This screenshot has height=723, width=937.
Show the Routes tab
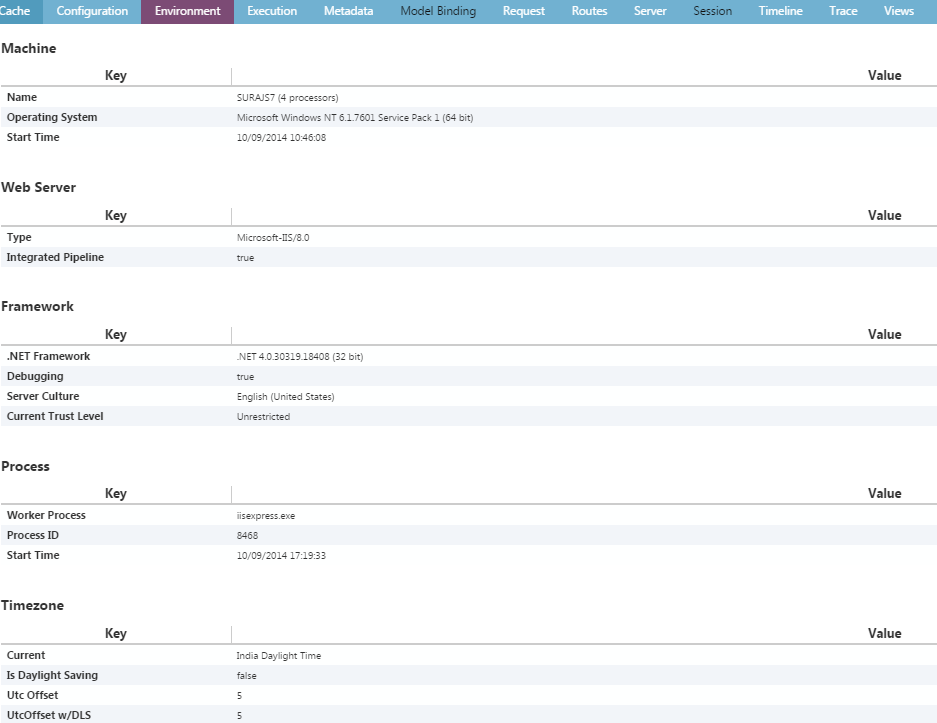[589, 11]
